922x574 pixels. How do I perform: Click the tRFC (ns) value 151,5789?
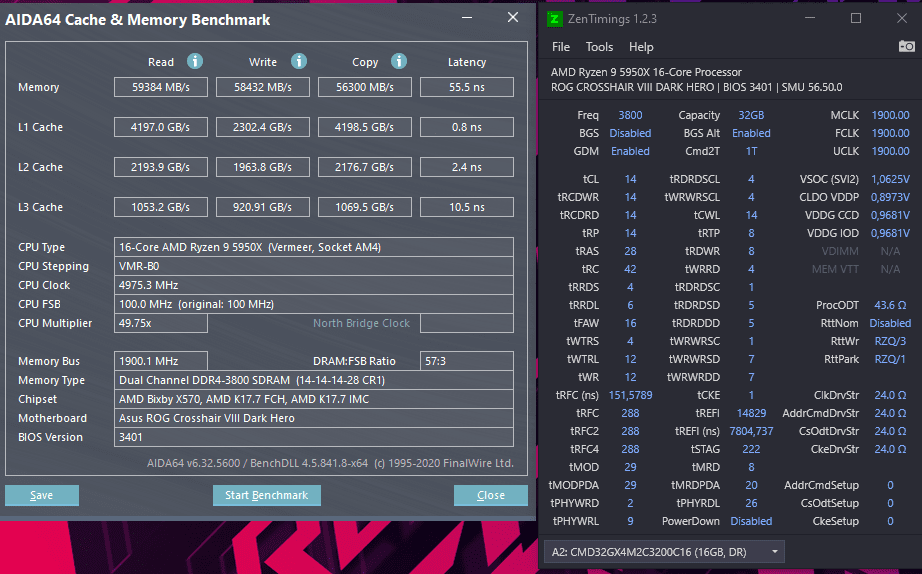(630, 395)
